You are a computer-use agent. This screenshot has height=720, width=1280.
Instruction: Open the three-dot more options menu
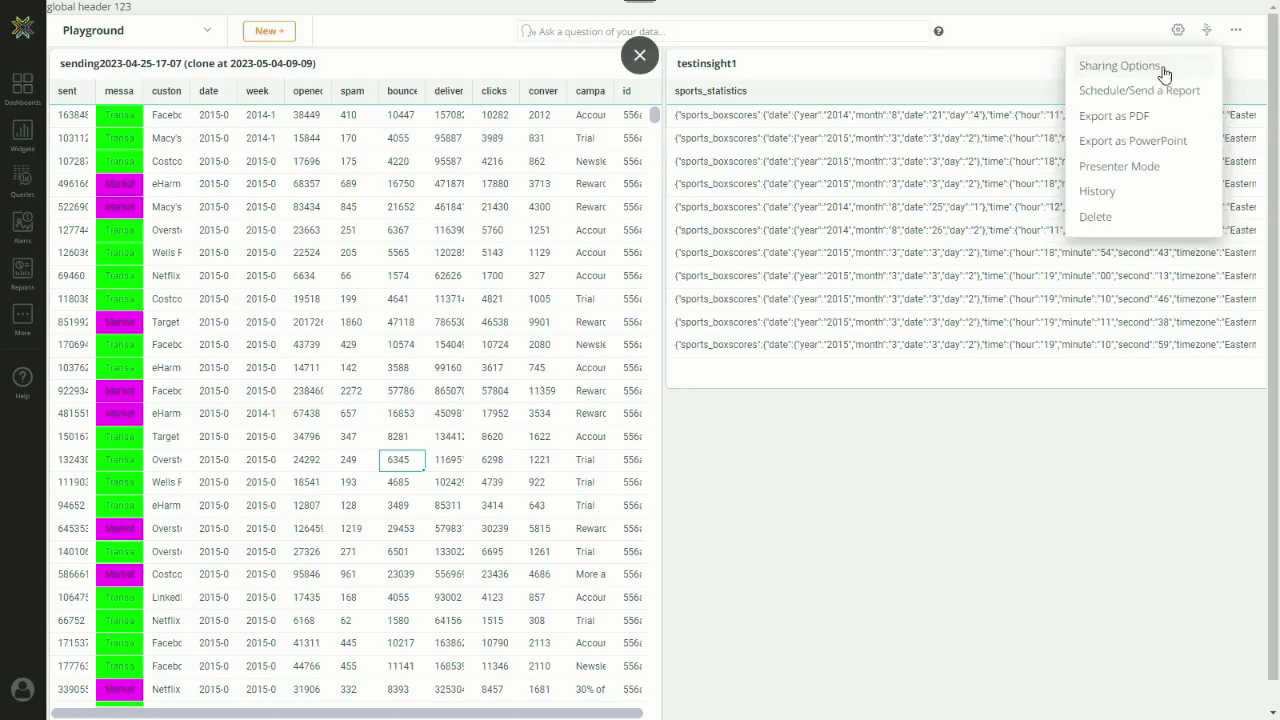pos(1236,30)
